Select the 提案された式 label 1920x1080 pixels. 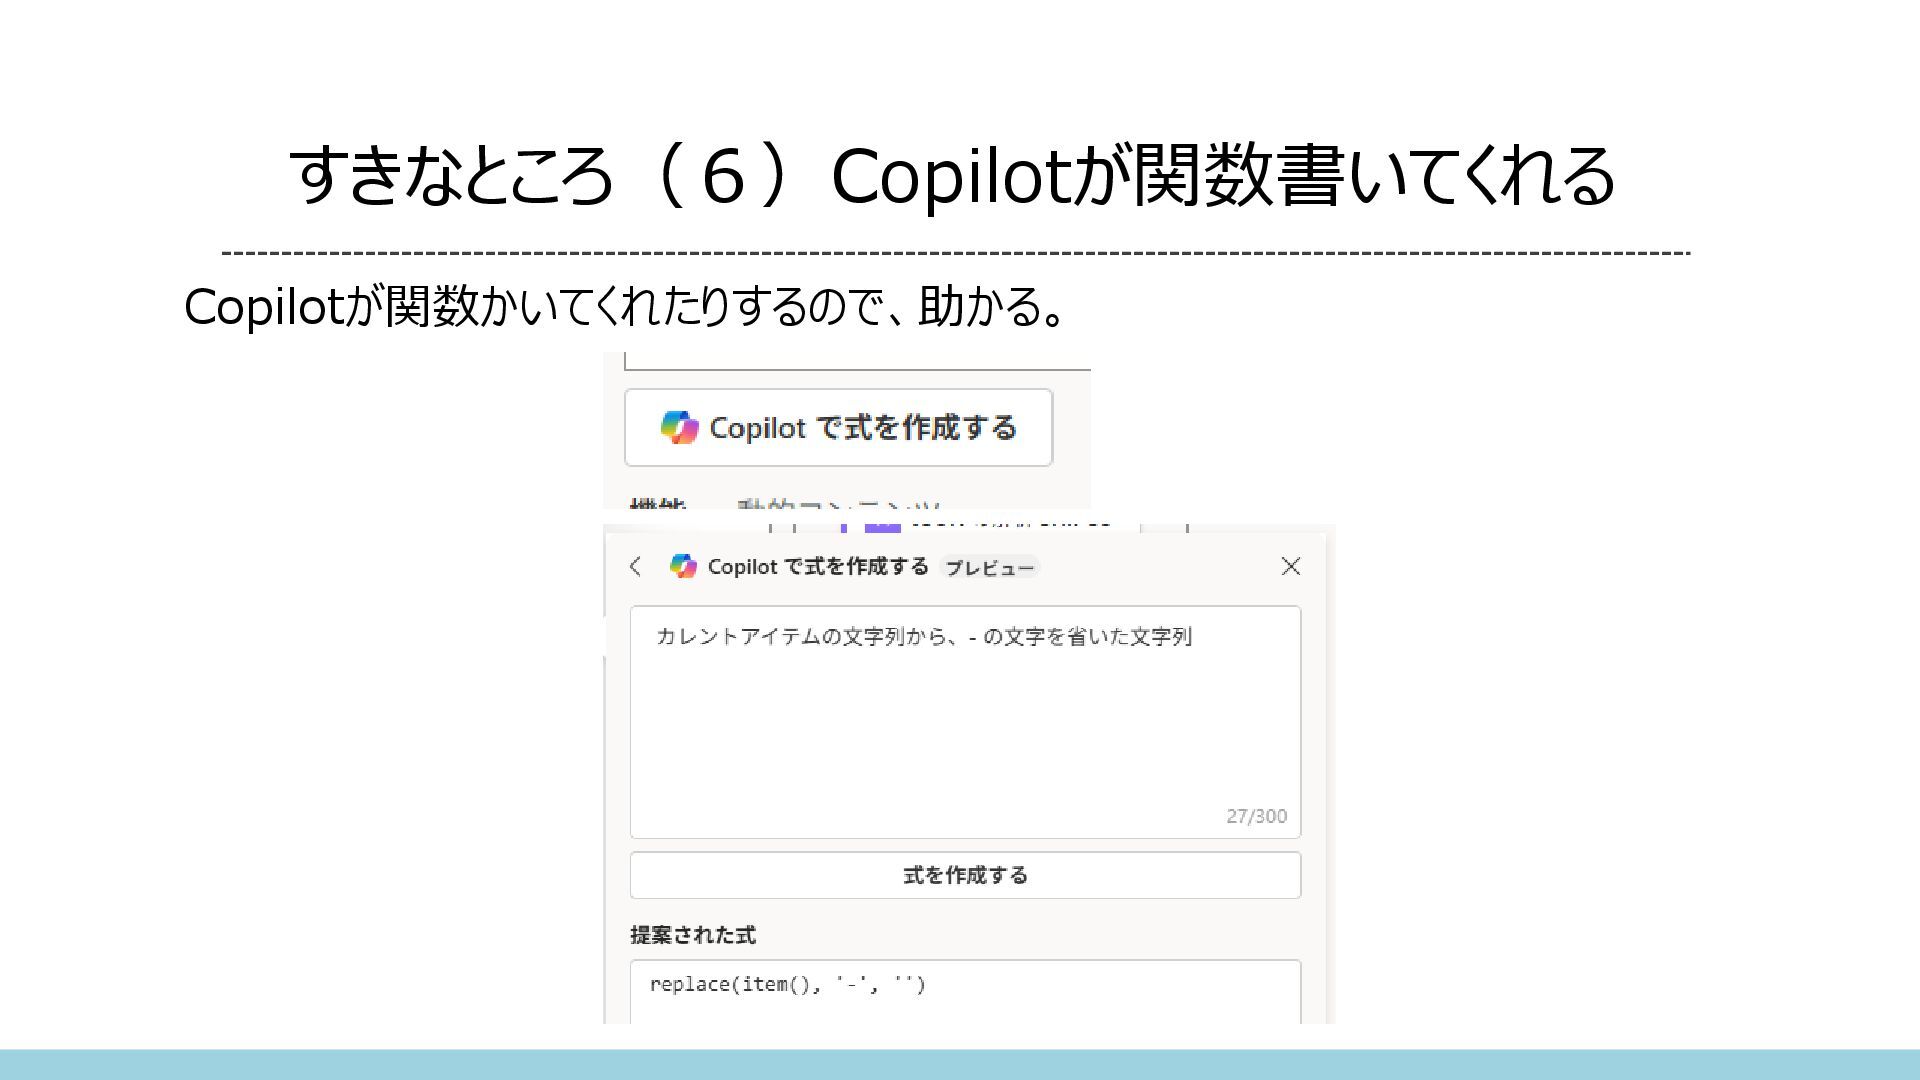coord(693,935)
